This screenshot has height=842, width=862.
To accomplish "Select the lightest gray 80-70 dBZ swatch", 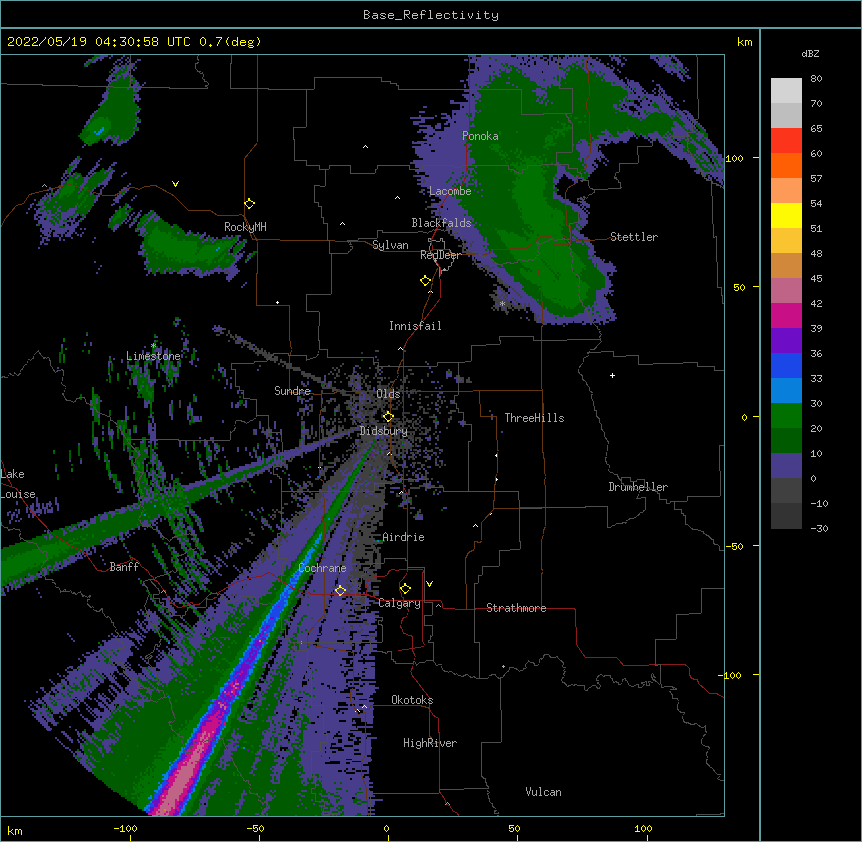I will coord(786,91).
